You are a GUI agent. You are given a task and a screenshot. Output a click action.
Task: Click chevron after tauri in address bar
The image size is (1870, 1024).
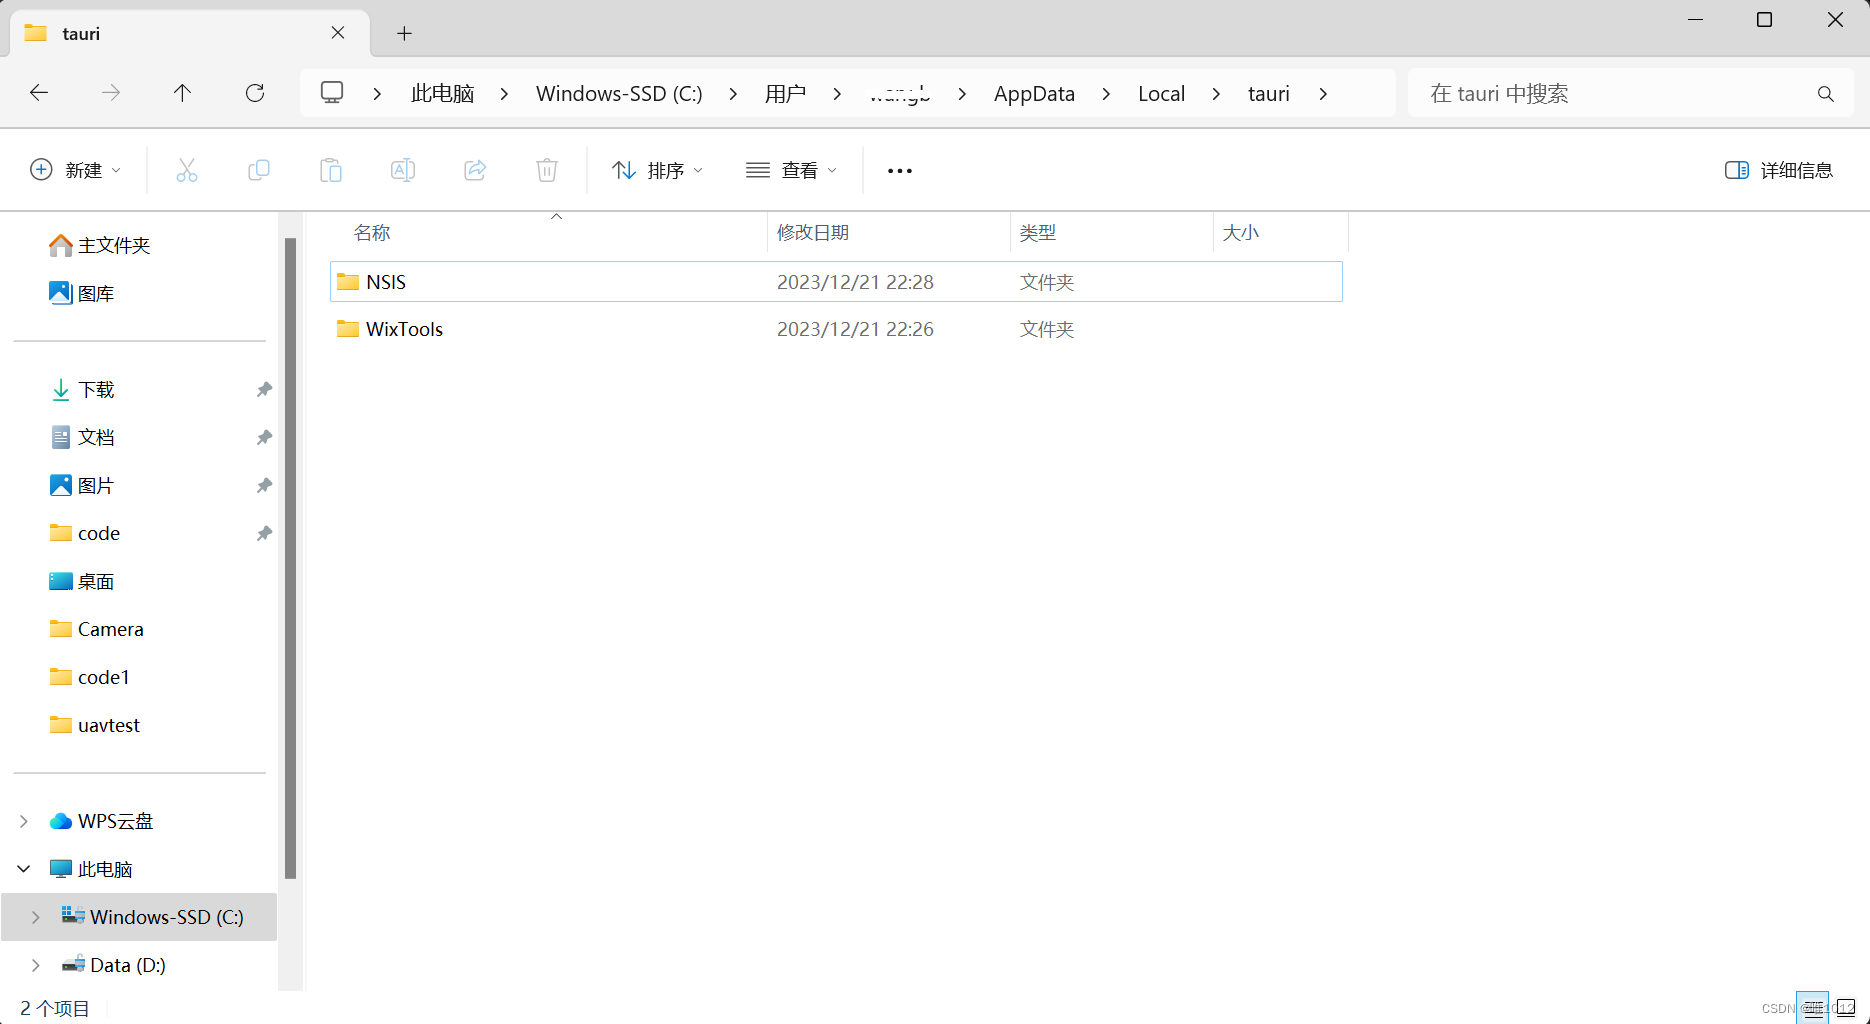click(x=1323, y=93)
